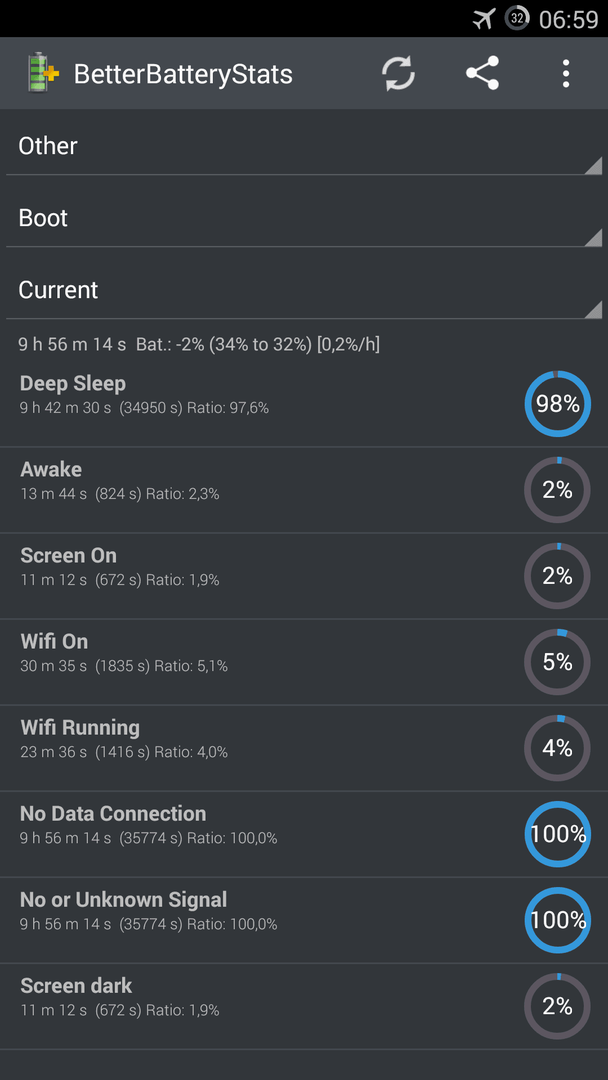Open the Wifi Running entry
This screenshot has width=608, height=1080.
(304, 748)
